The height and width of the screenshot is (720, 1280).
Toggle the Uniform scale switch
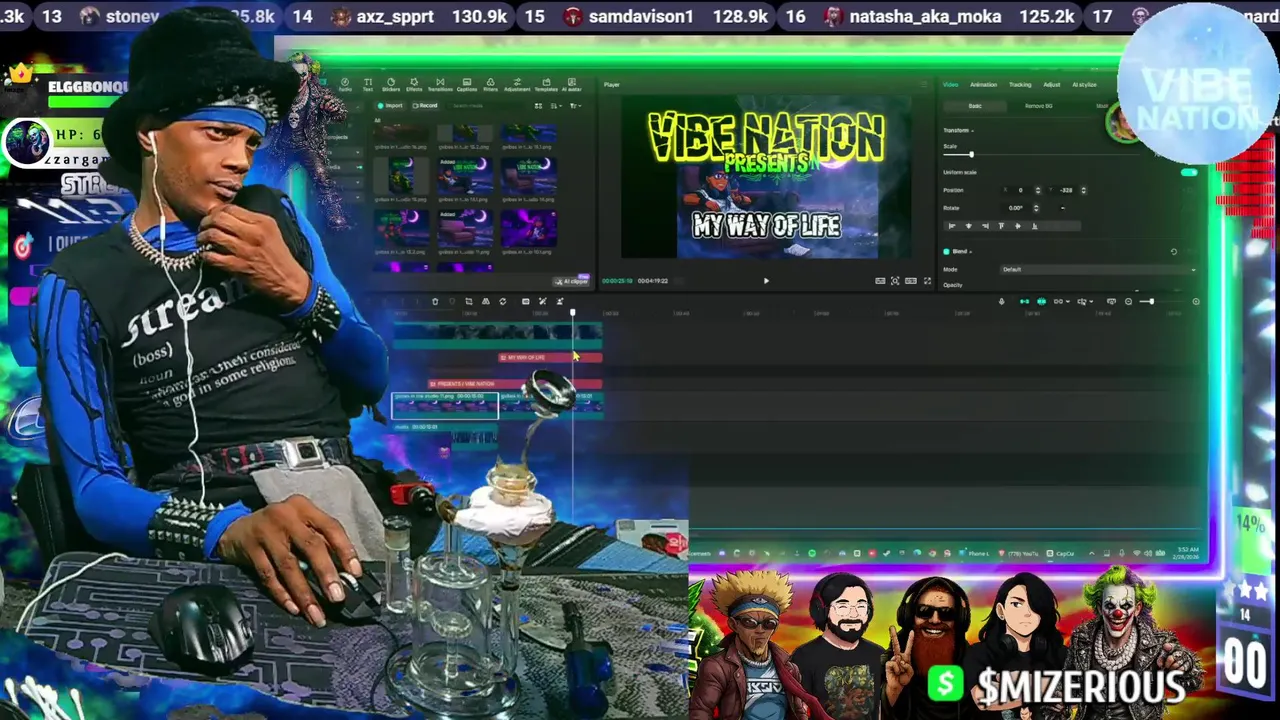pos(1189,172)
